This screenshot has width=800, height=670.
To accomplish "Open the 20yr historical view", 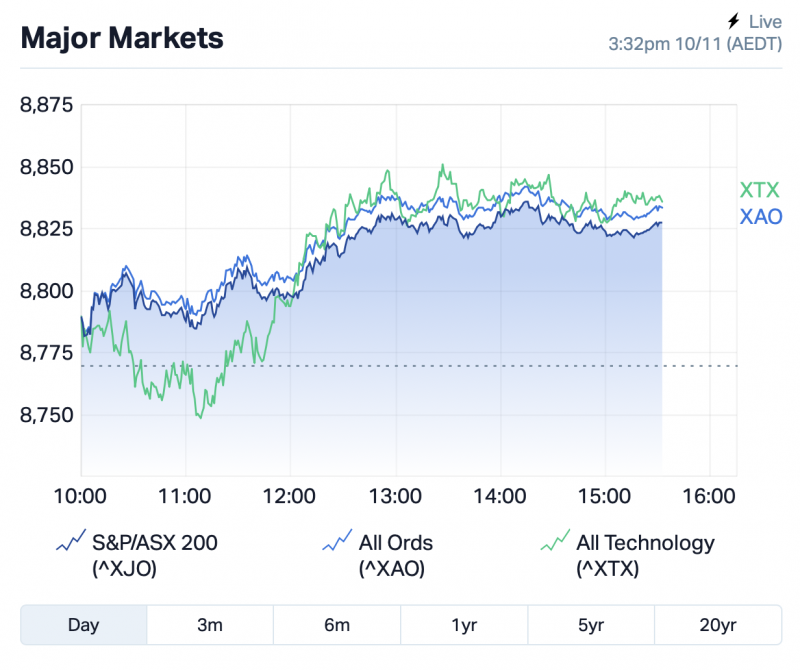I will (x=718, y=625).
